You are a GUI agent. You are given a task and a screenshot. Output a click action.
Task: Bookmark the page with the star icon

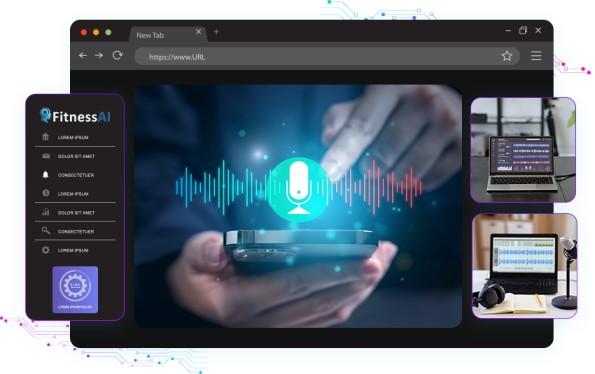tap(507, 56)
